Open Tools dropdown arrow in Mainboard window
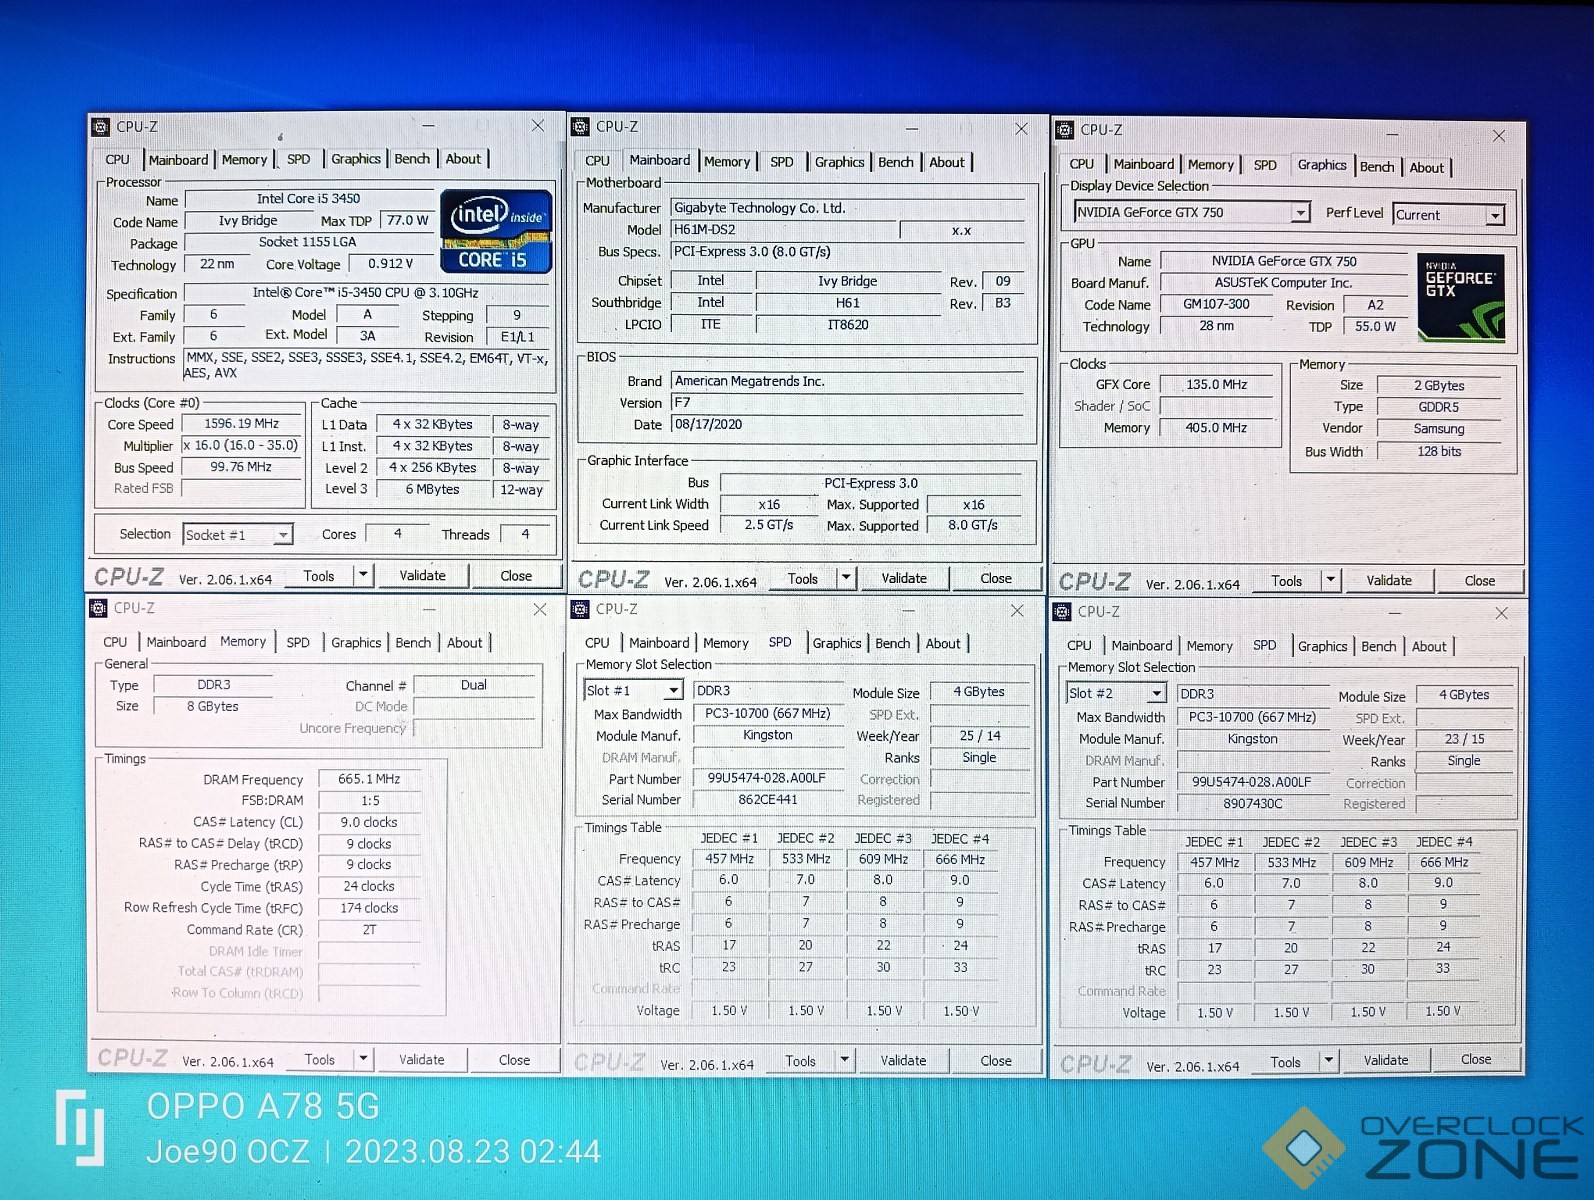The height and width of the screenshot is (1200, 1594). pos(846,578)
